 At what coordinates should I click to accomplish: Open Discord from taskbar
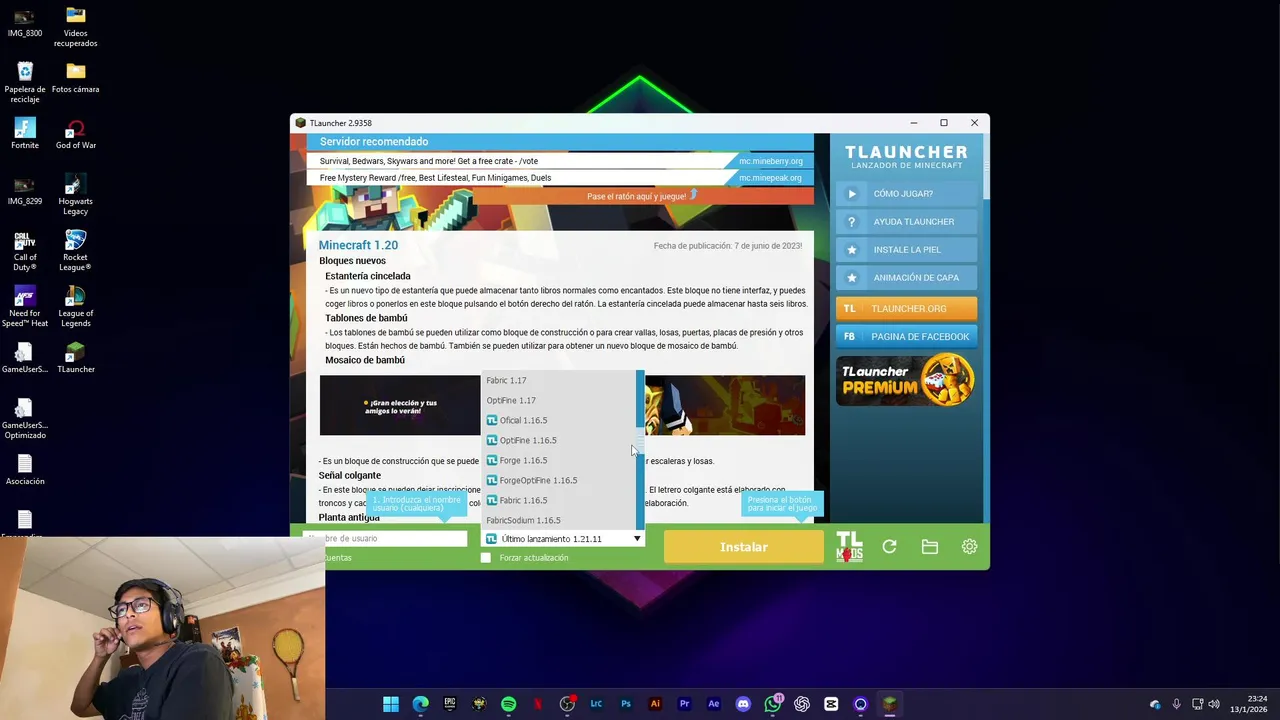pos(743,704)
